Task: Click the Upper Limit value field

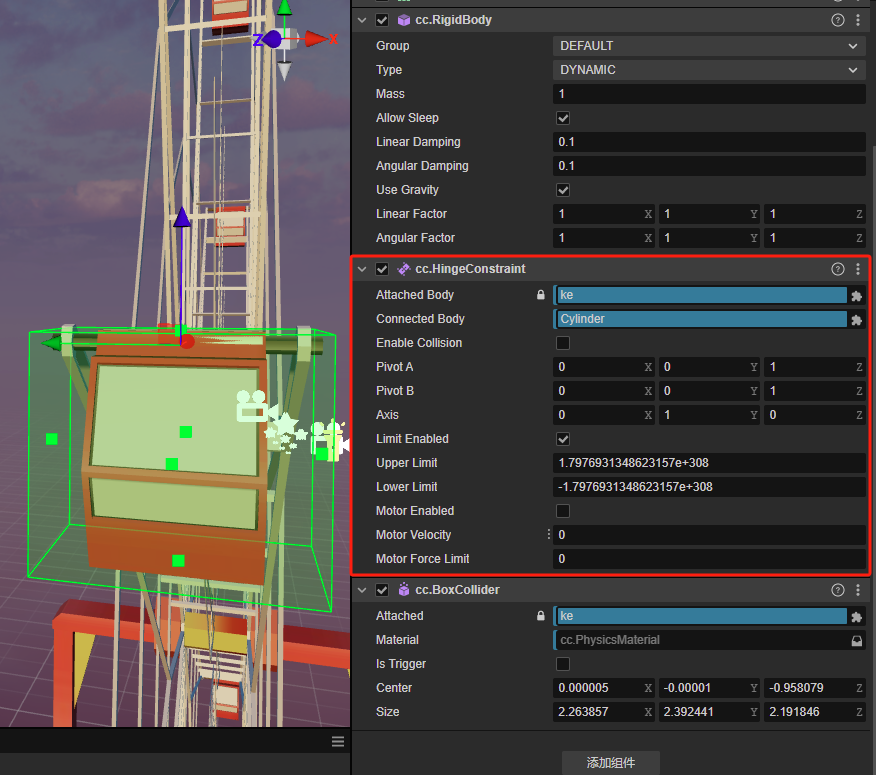Action: pyautogui.click(x=709, y=463)
